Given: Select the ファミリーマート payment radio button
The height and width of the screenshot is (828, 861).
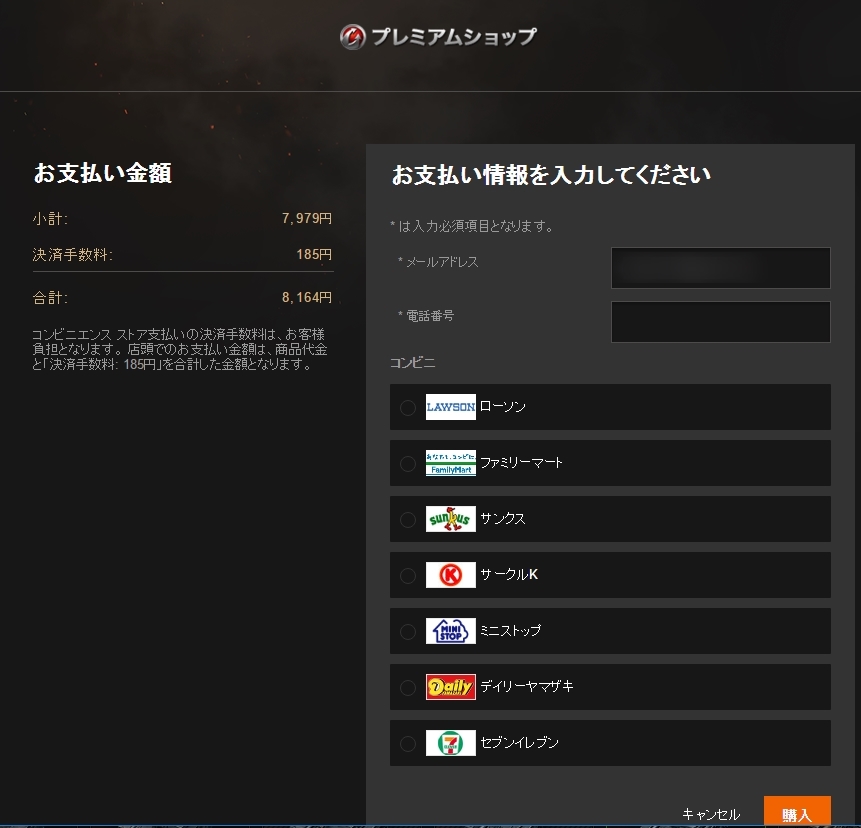Looking at the screenshot, I should click(408, 463).
